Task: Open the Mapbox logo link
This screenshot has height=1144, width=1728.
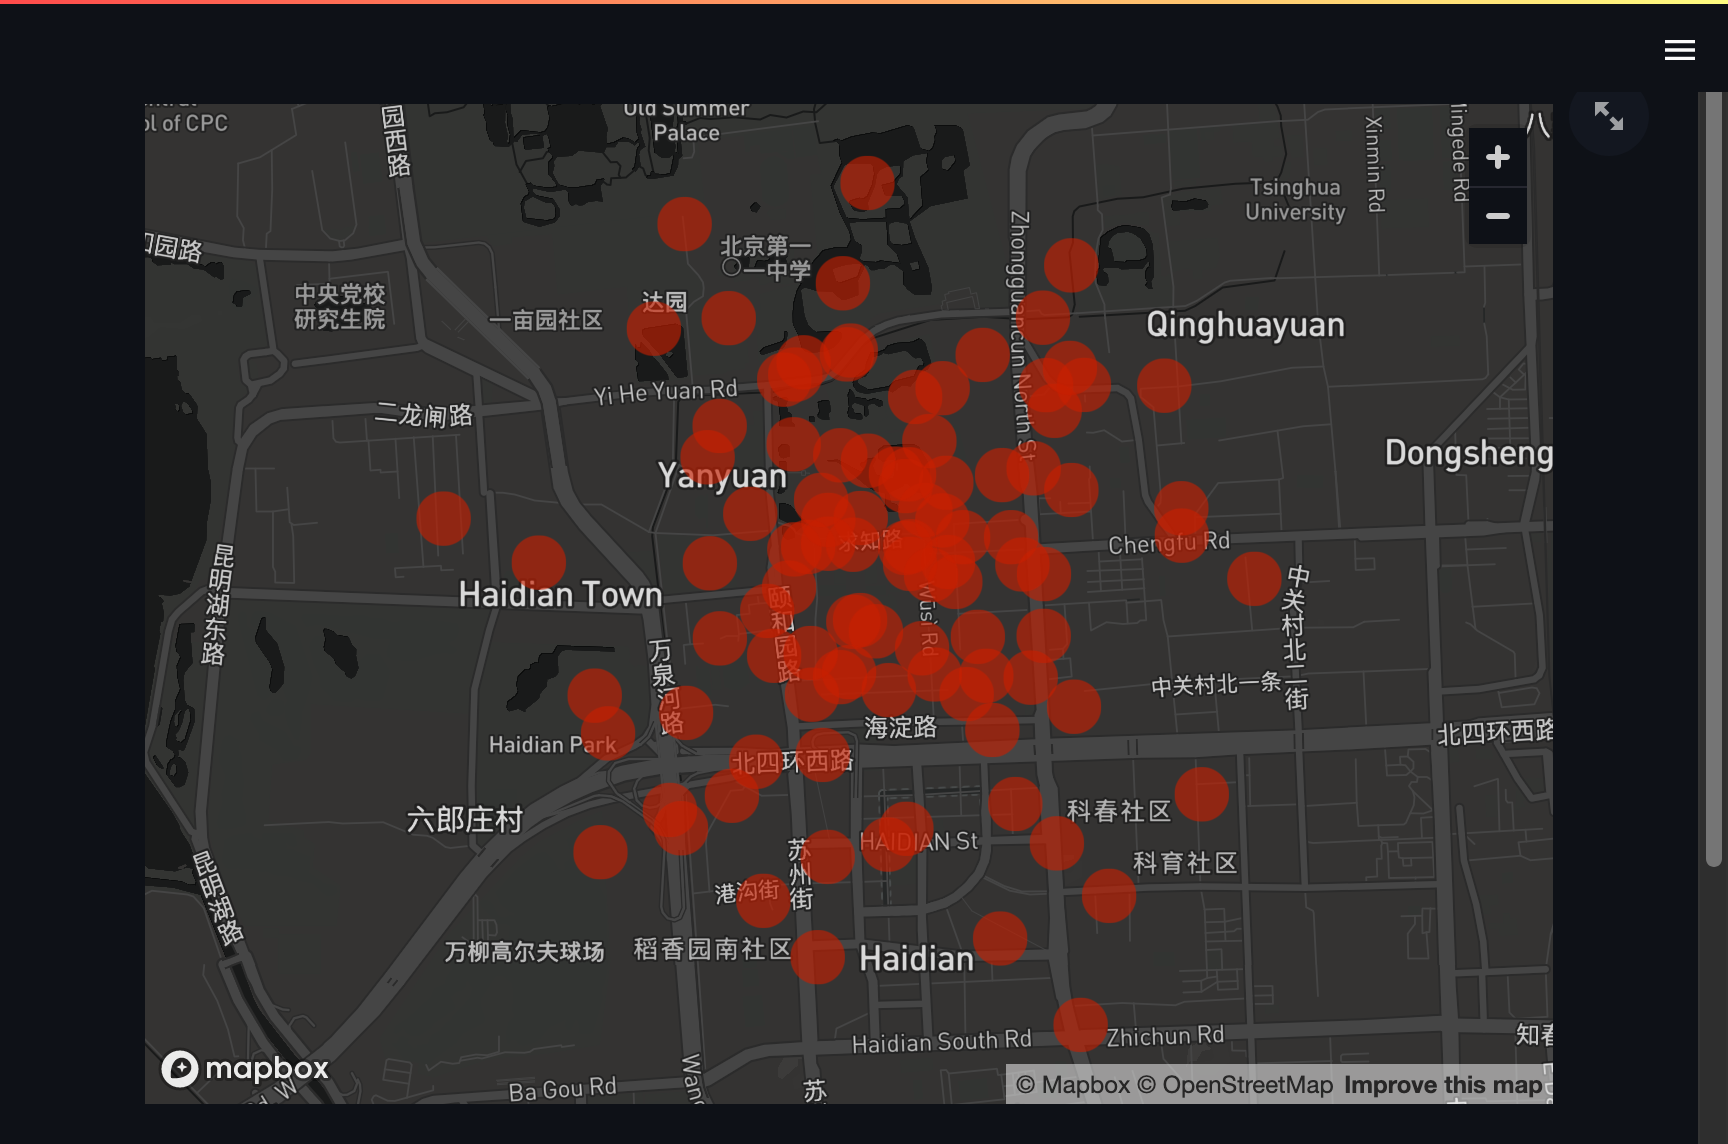Action: 245,1068
